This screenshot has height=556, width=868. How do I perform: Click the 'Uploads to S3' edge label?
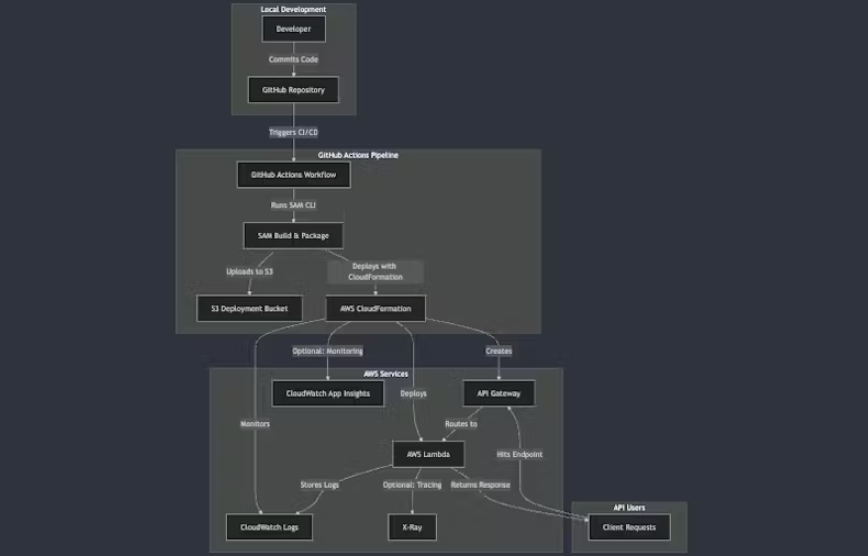pyautogui.click(x=250, y=271)
